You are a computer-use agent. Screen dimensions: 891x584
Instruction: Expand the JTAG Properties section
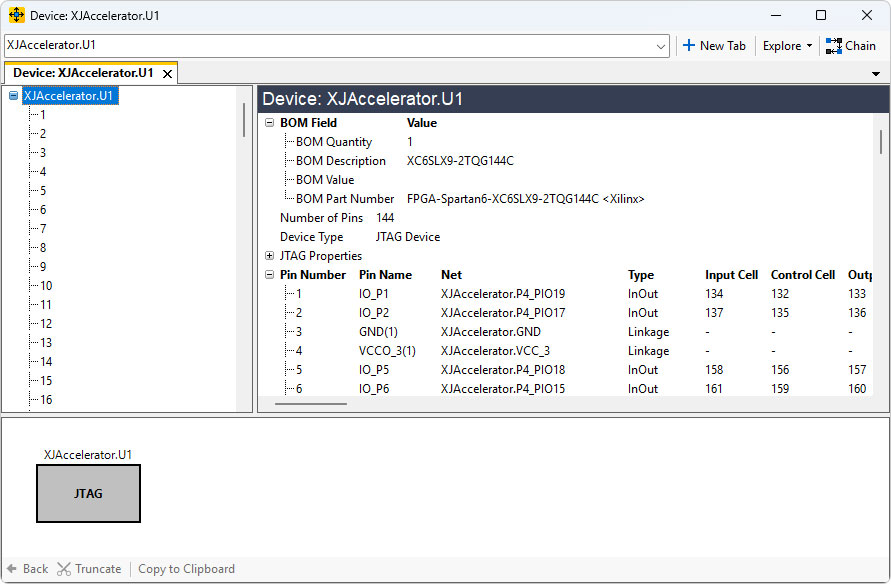[x=269, y=256]
